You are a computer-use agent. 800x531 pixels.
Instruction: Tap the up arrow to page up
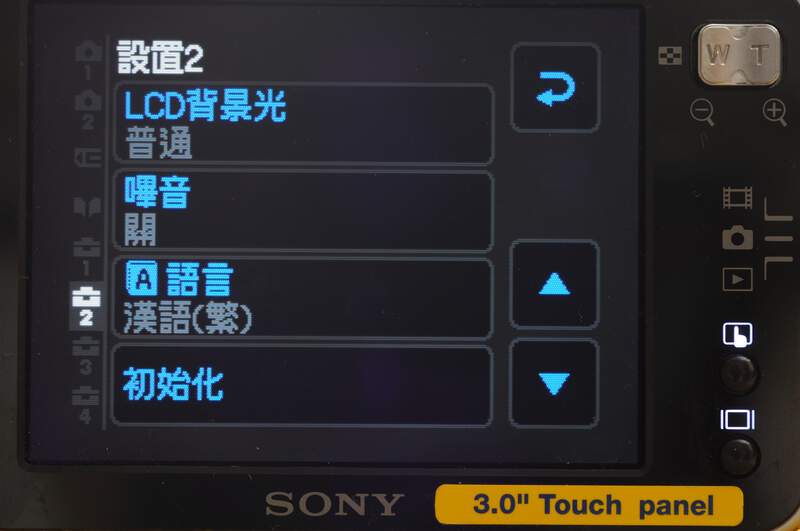point(554,284)
